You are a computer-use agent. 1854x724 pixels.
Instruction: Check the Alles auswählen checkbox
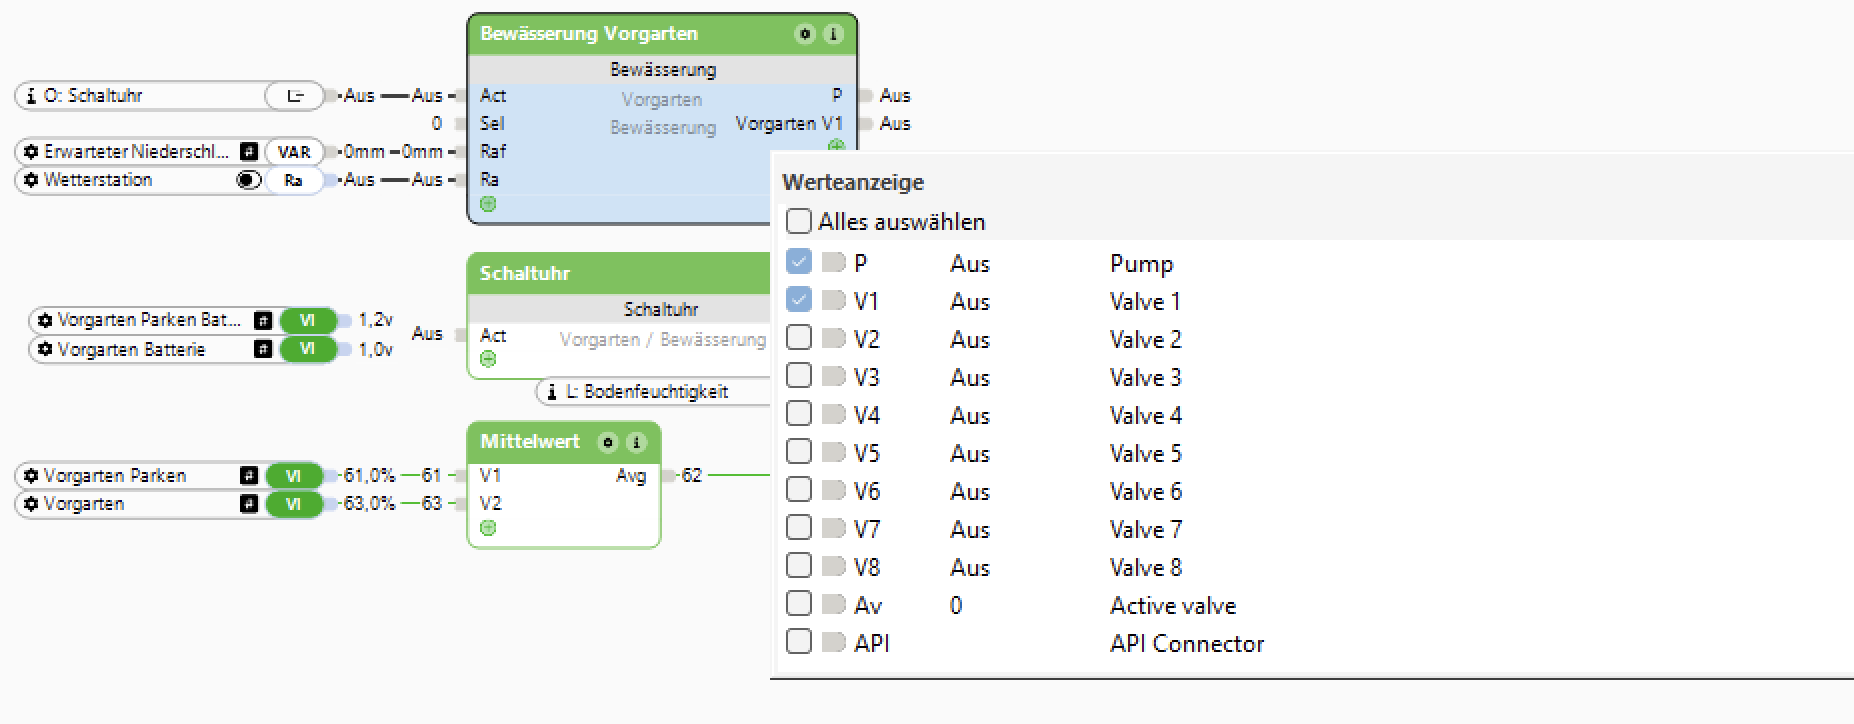(x=799, y=221)
